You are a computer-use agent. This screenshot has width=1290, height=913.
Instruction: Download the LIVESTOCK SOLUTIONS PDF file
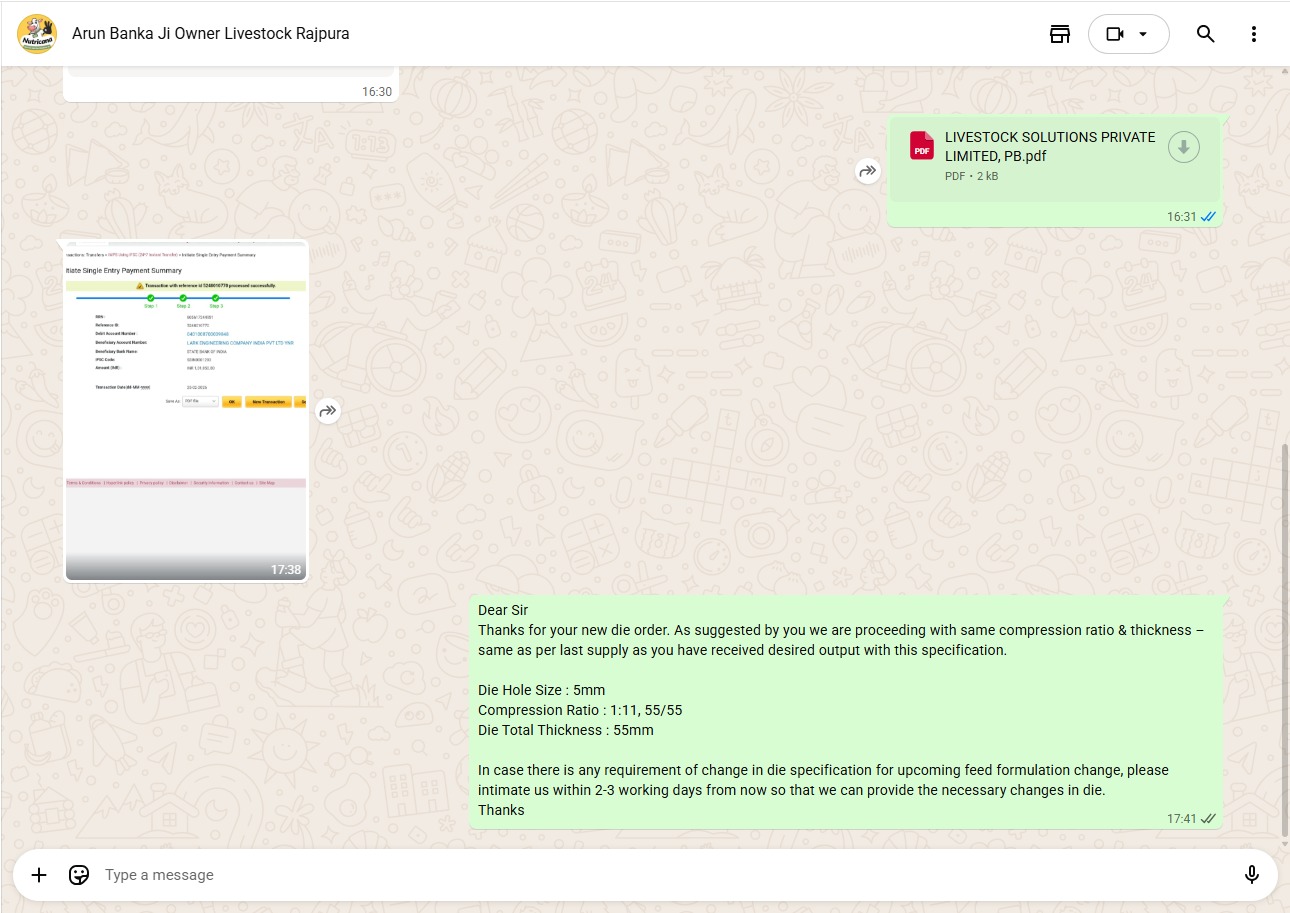click(1183, 147)
